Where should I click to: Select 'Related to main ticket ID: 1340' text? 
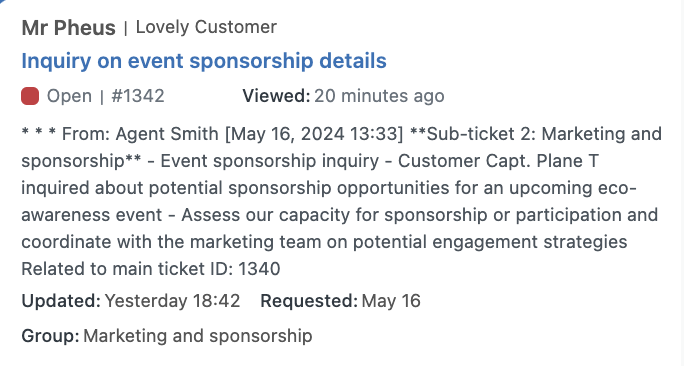tap(151, 269)
